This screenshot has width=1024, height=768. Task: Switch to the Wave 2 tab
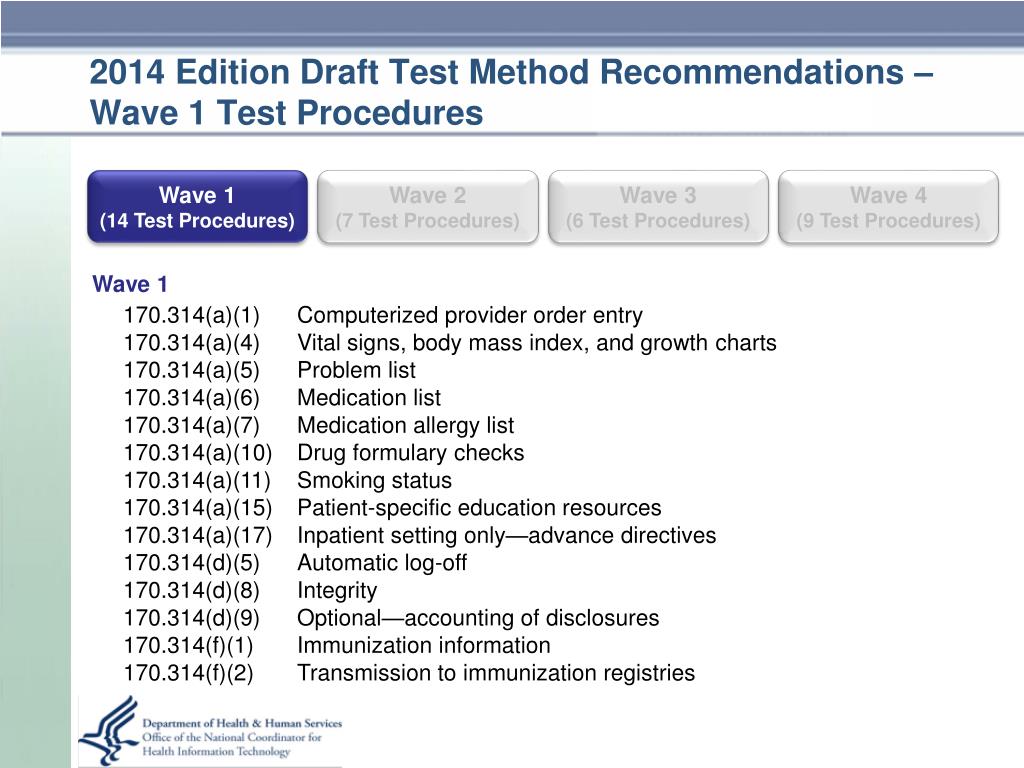(x=428, y=207)
